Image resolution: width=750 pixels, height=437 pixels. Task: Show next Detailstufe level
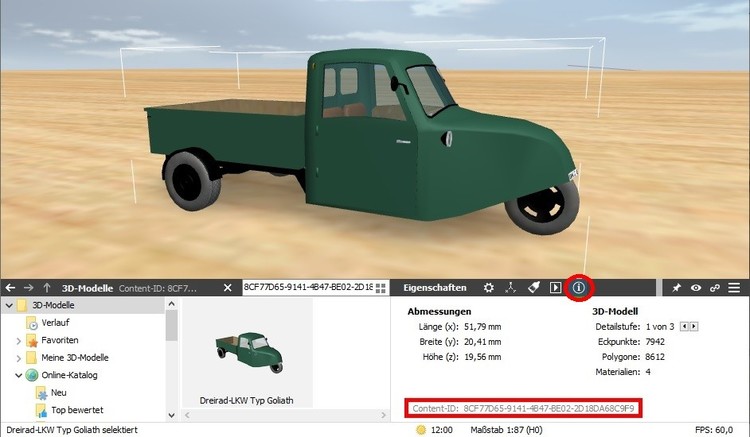694,327
